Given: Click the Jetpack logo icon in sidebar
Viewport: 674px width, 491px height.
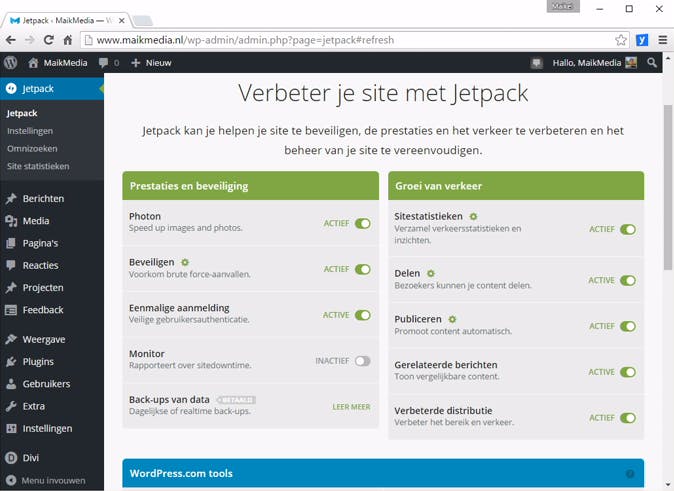Looking at the screenshot, I should (x=11, y=89).
